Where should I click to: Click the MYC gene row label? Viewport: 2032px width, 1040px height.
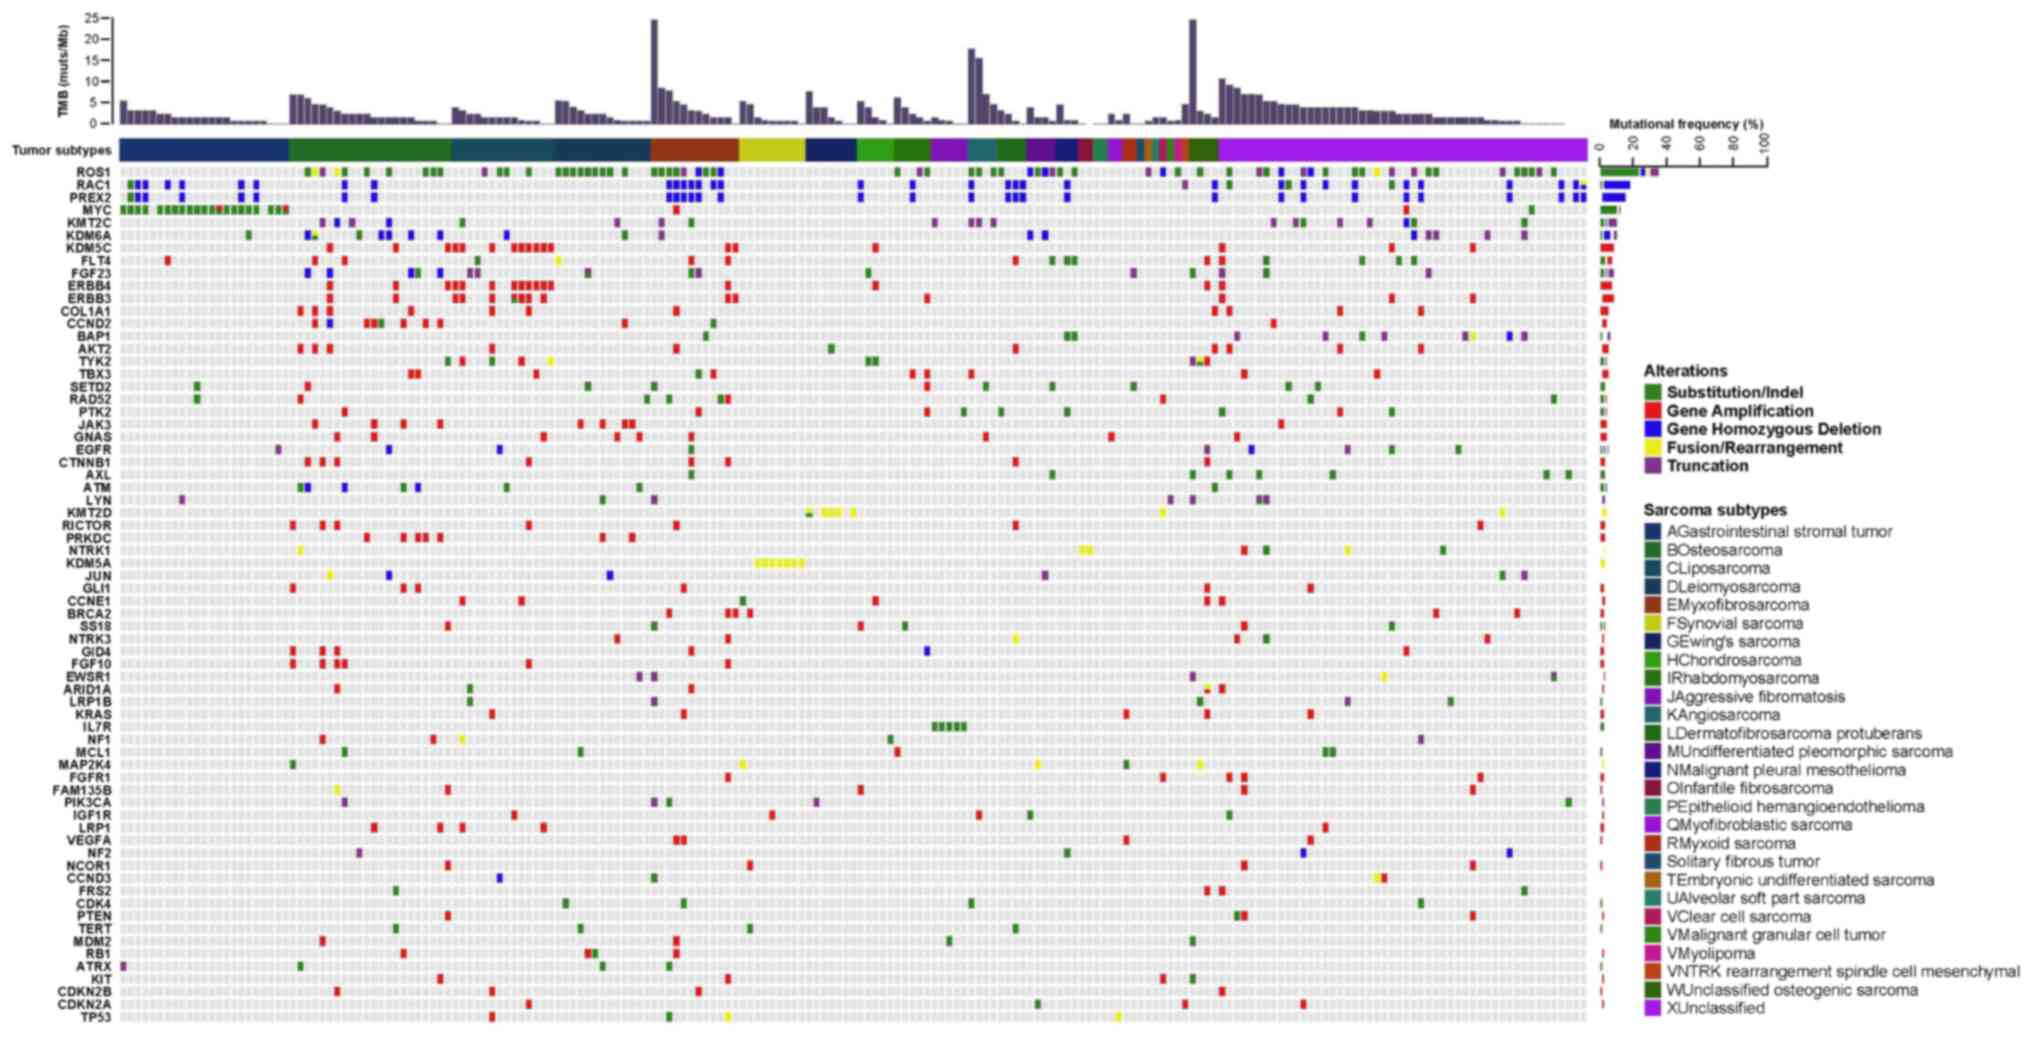97,210
